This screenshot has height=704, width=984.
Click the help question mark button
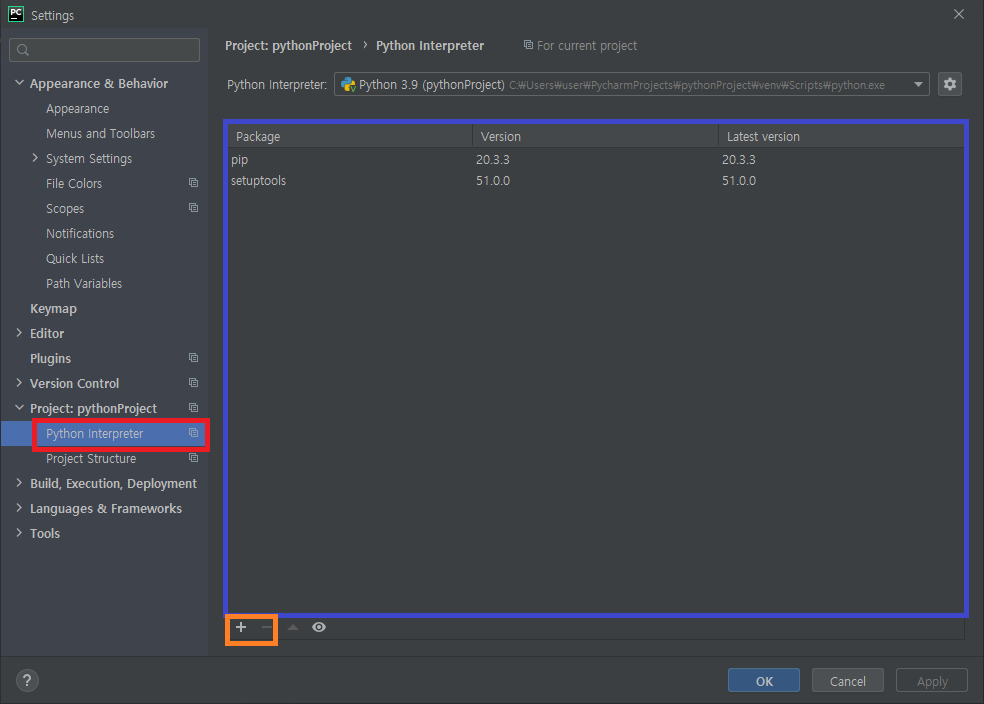(27, 680)
